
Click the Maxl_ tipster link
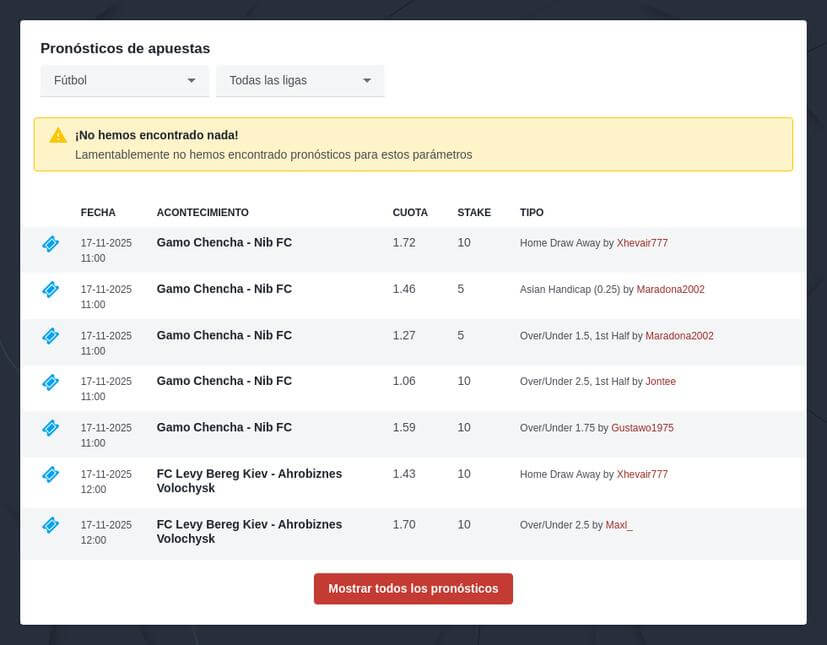[618, 524]
